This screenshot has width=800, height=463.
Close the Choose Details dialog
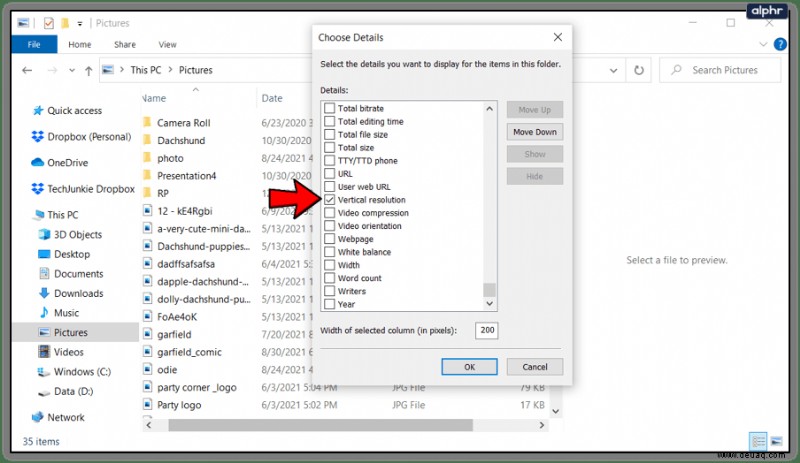tap(558, 37)
